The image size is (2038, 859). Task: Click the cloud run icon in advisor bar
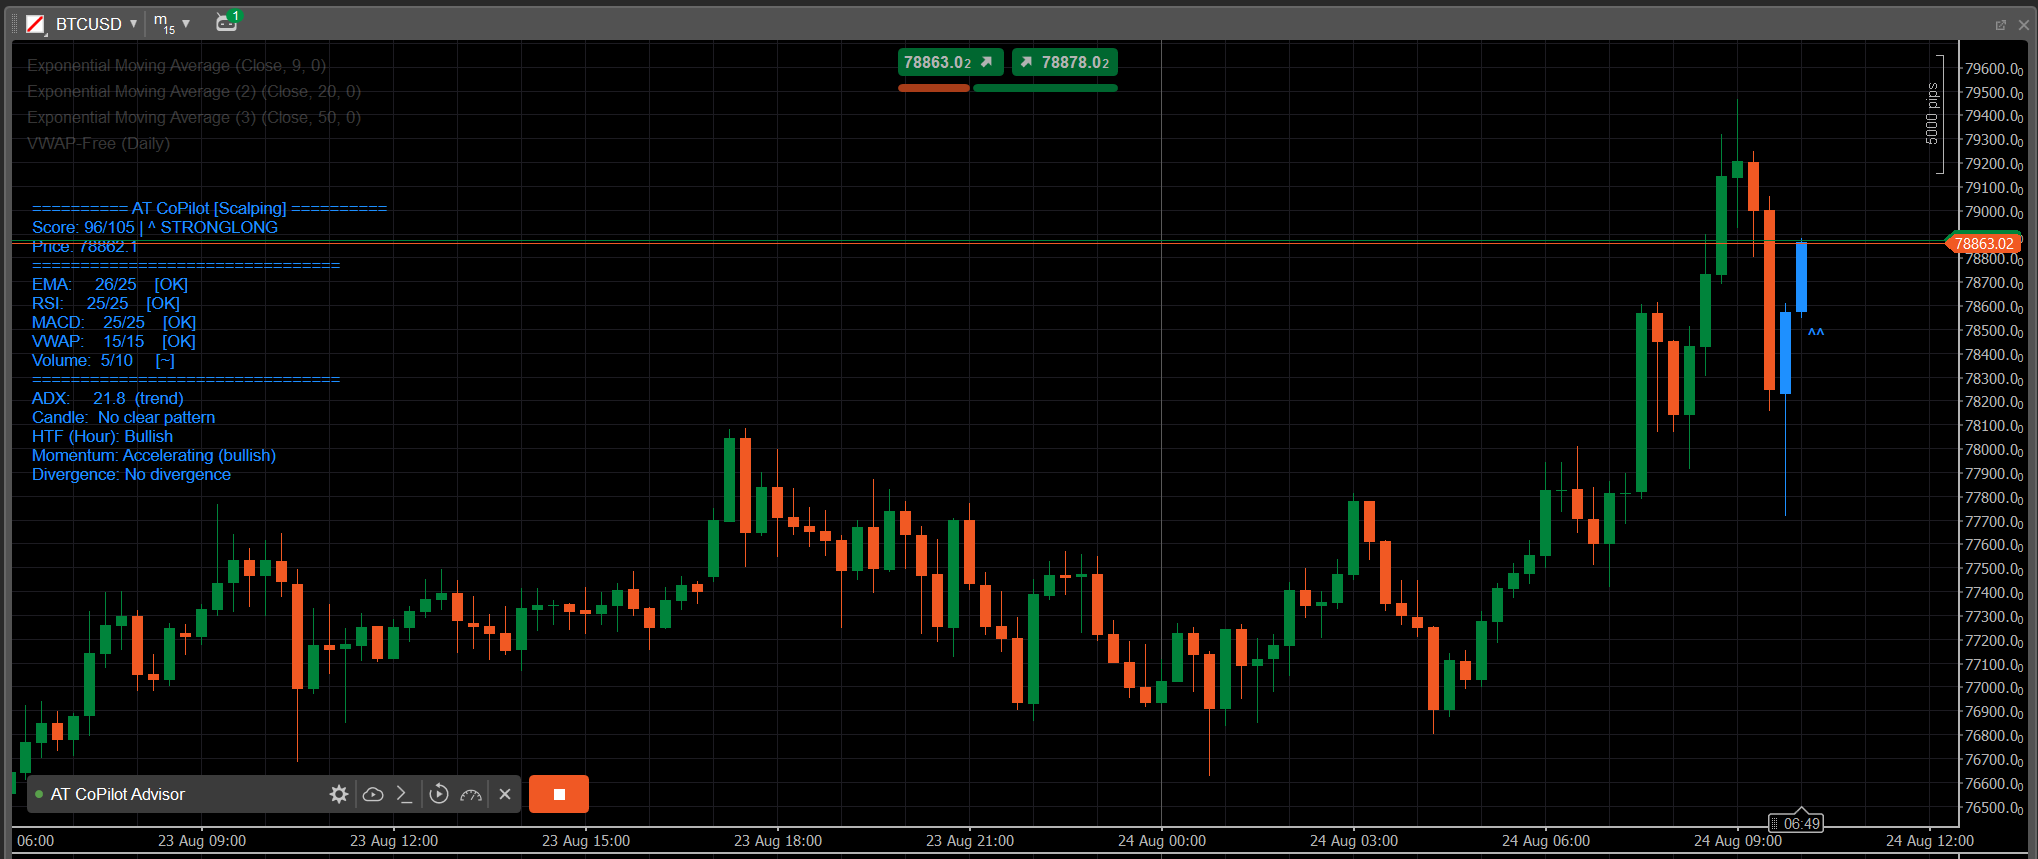tap(373, 794)
